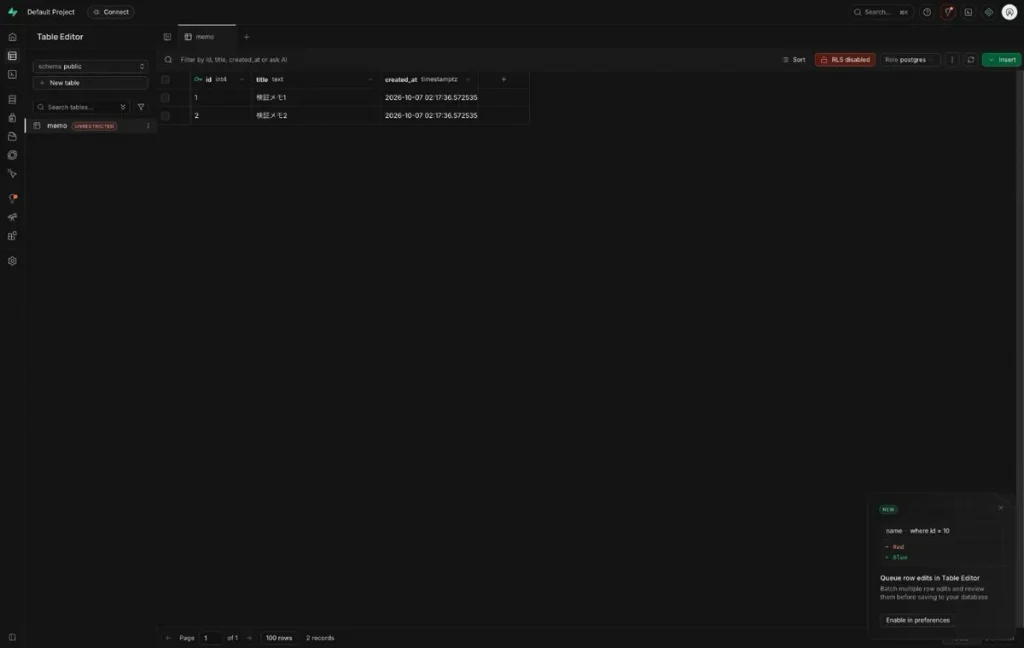Check the row with id 1
This screenshot has height=648, width=1024.
tap(165, 97)
